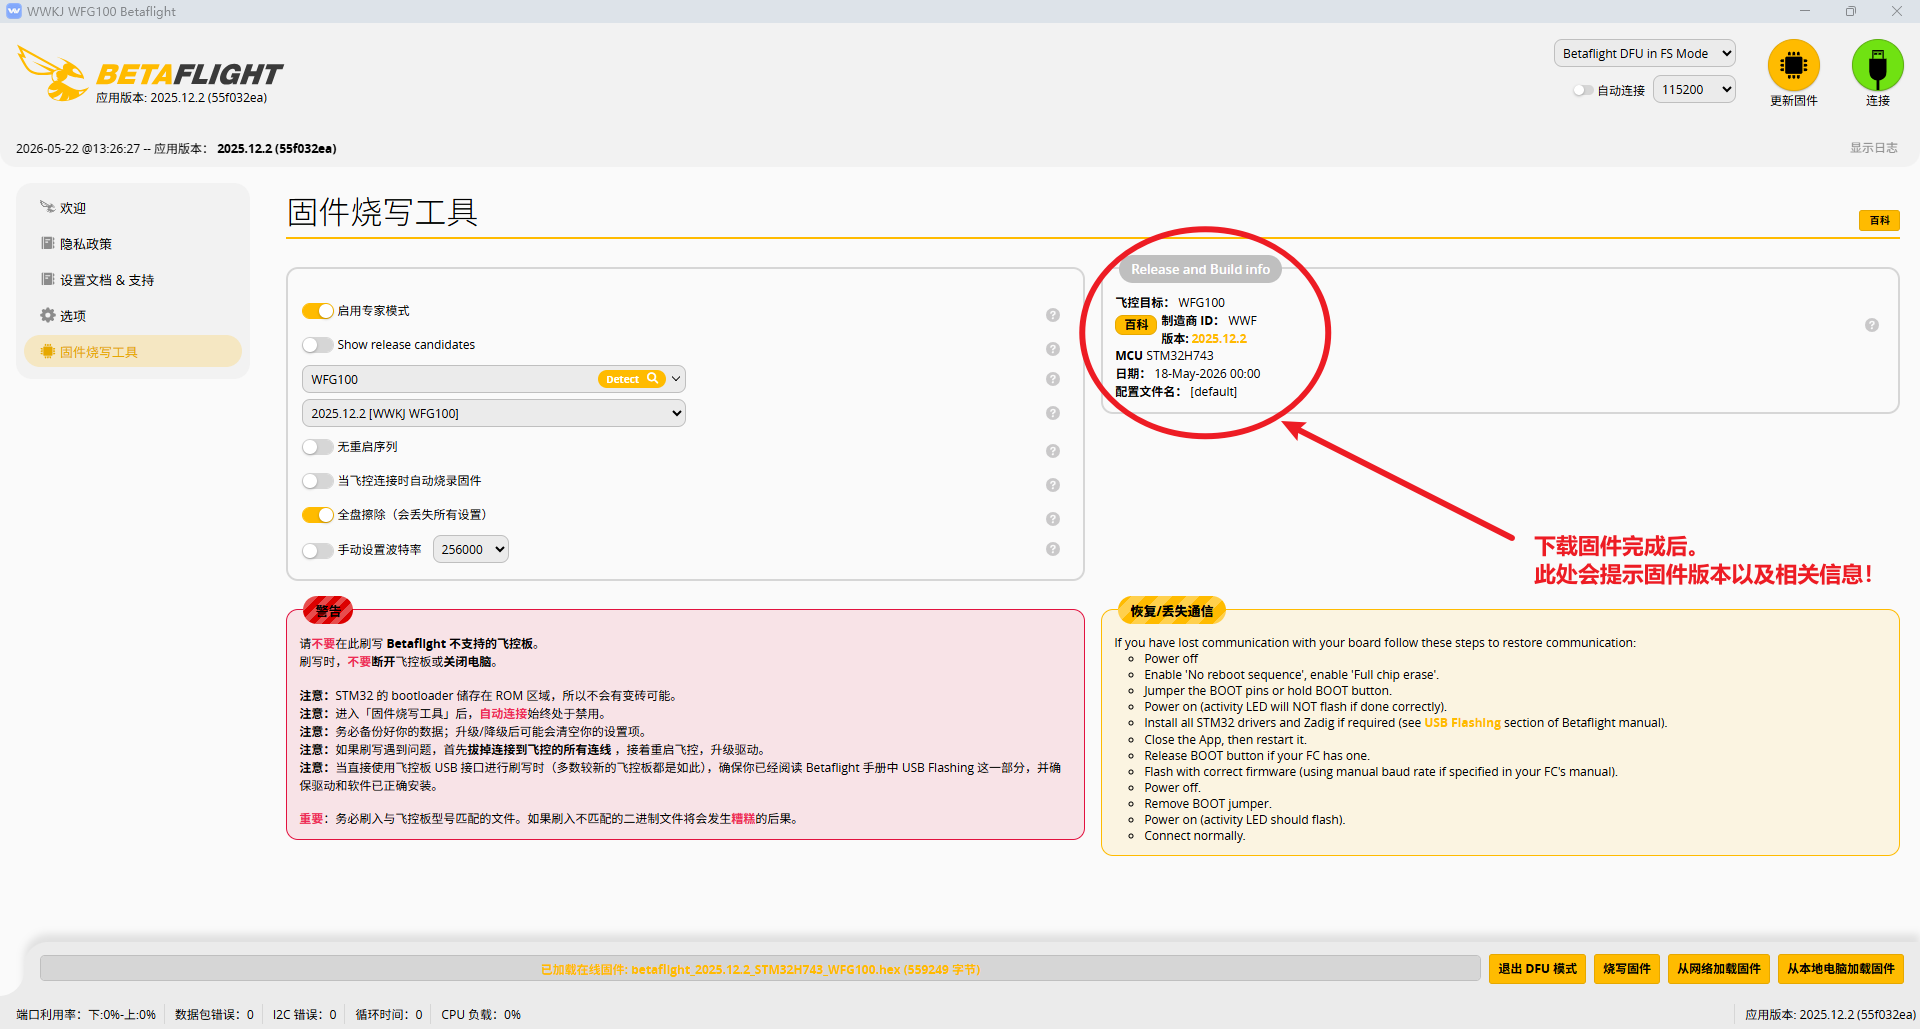
Task: Open the 隐私政策 privacy policy tab
Action: (x=133, y=244)
